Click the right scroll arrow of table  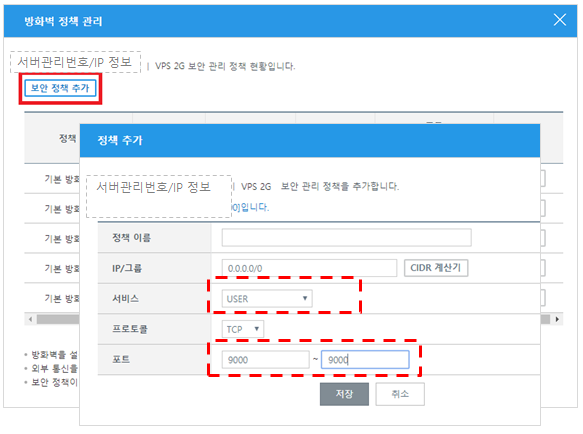(x=557, y=319)
